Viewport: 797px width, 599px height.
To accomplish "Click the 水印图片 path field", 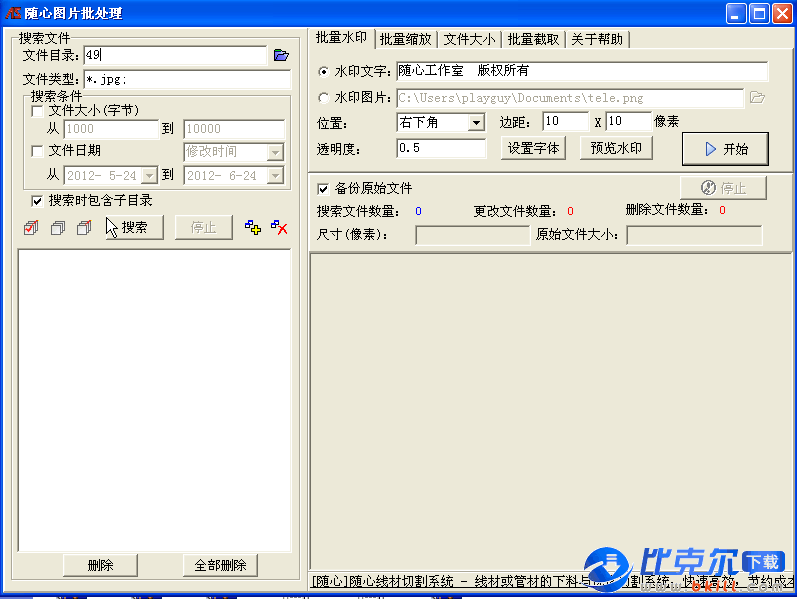I will [x=570, y=98].
